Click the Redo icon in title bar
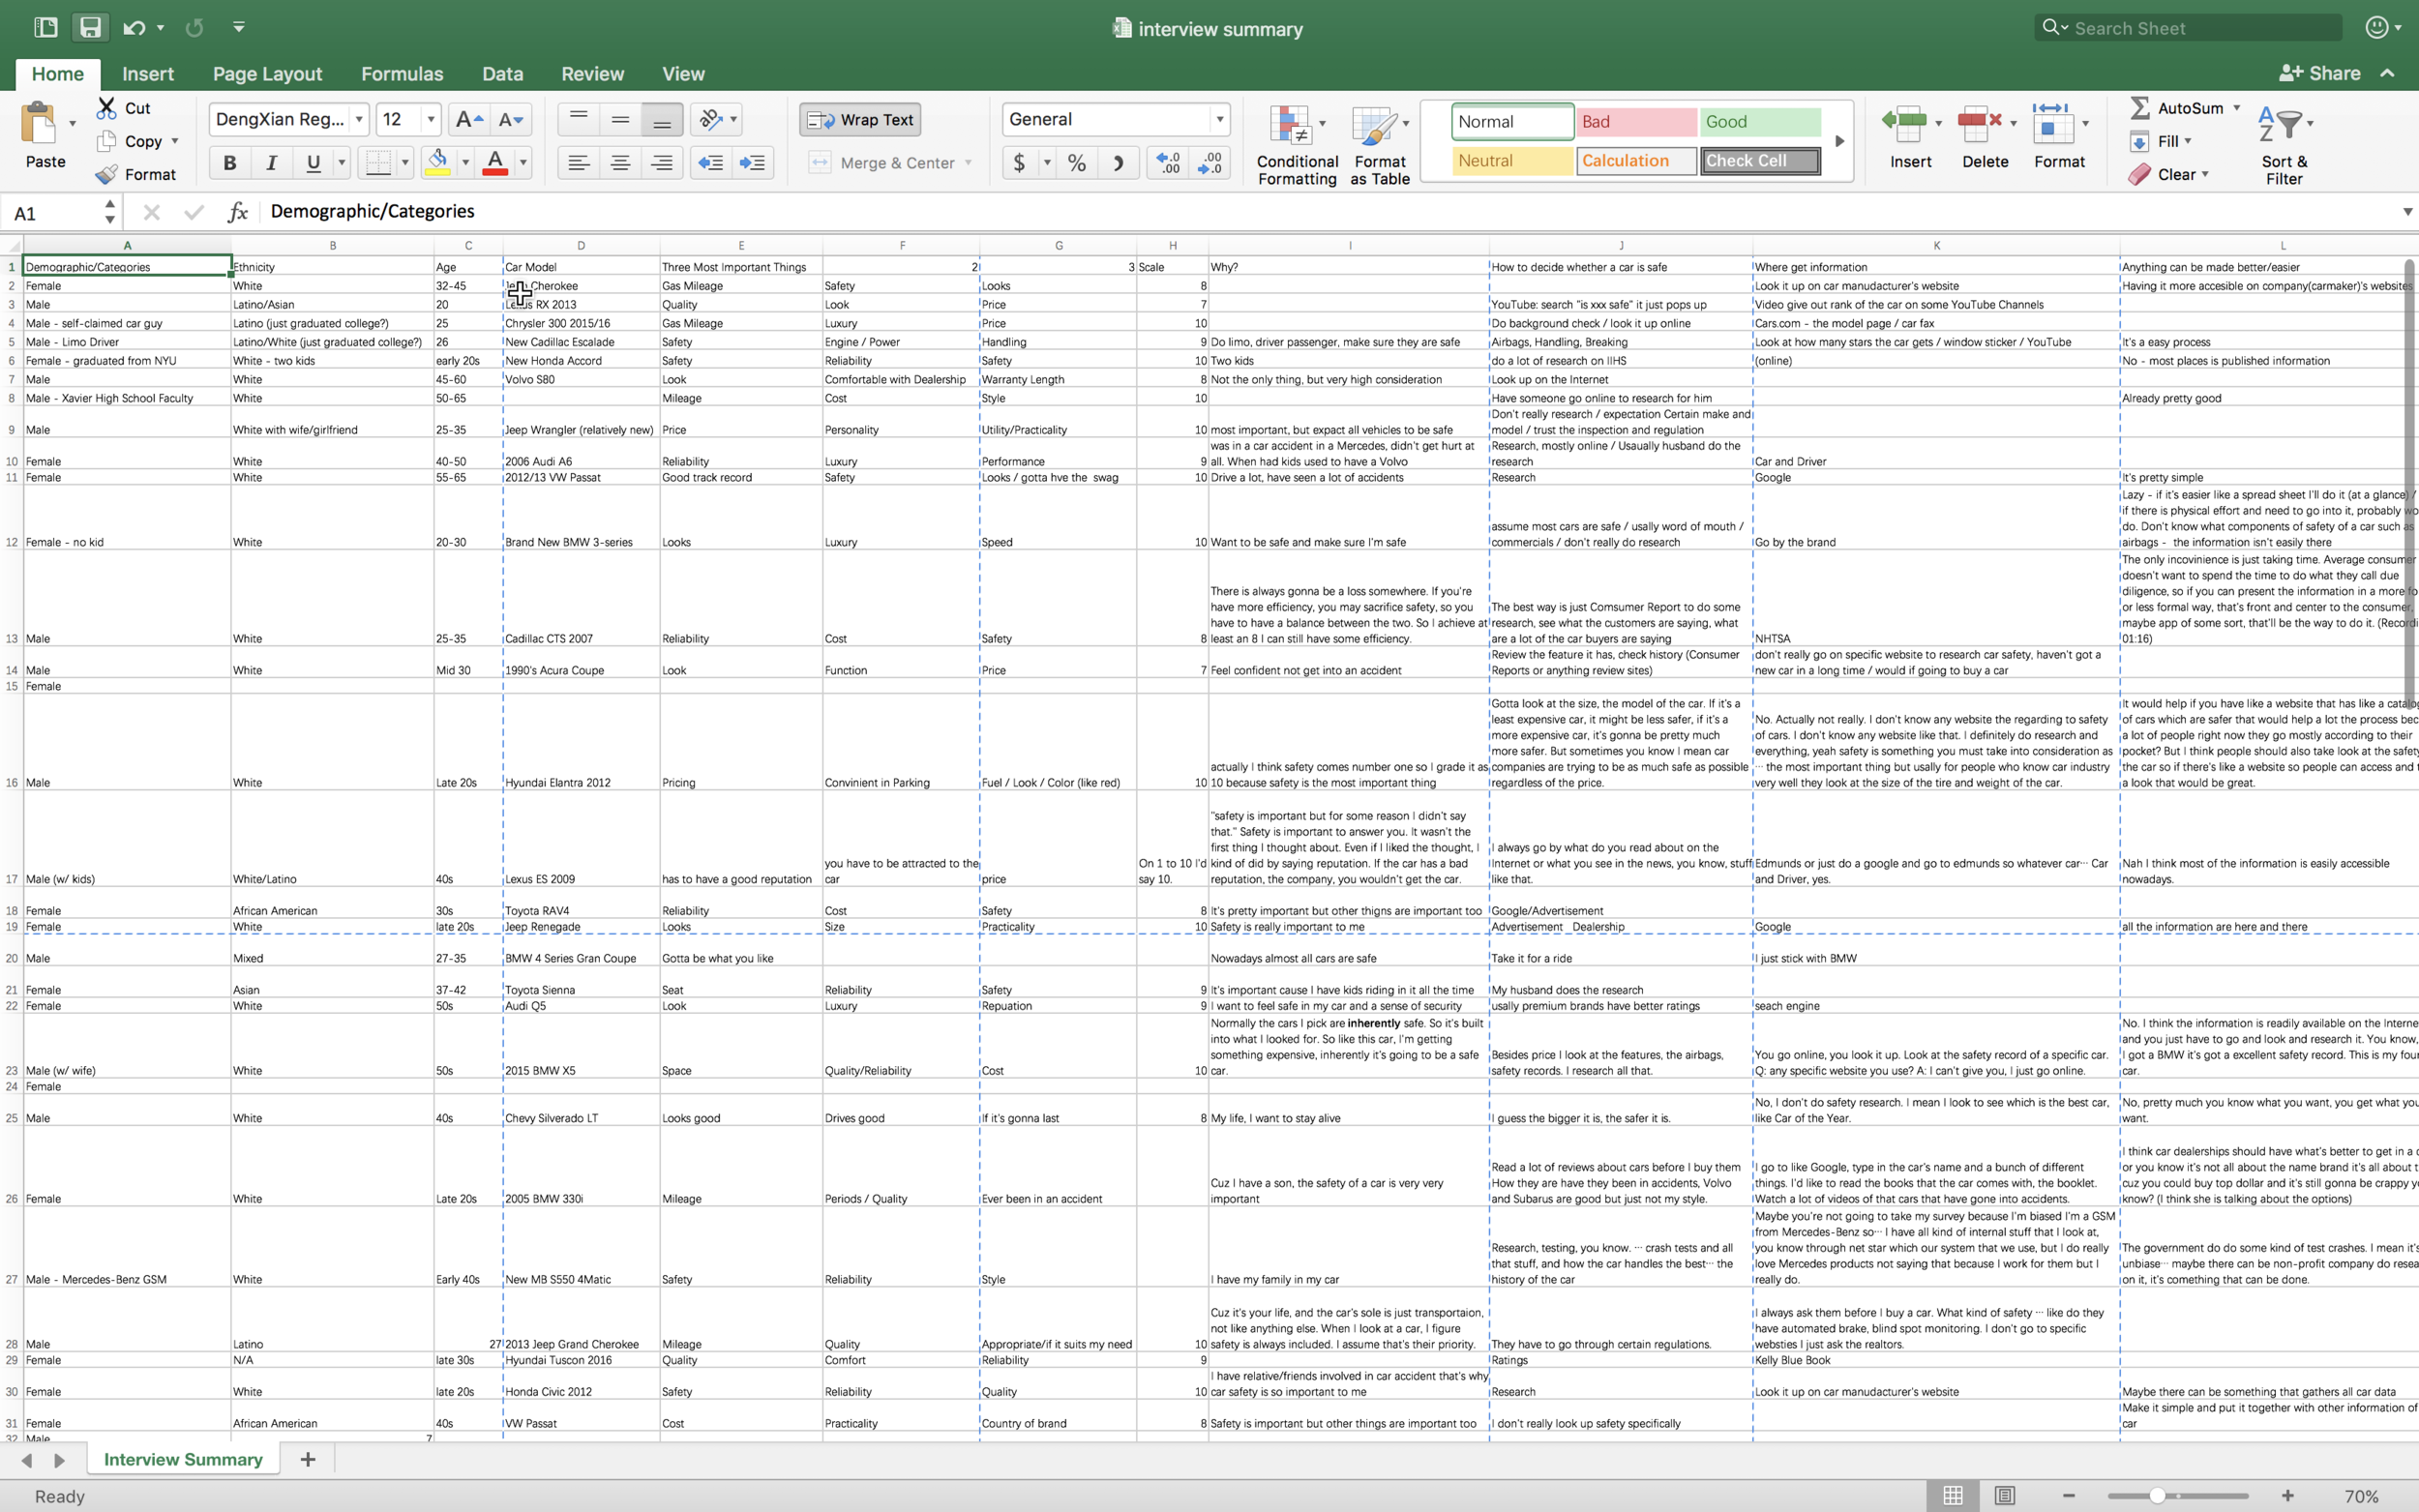 coord(194,27)
